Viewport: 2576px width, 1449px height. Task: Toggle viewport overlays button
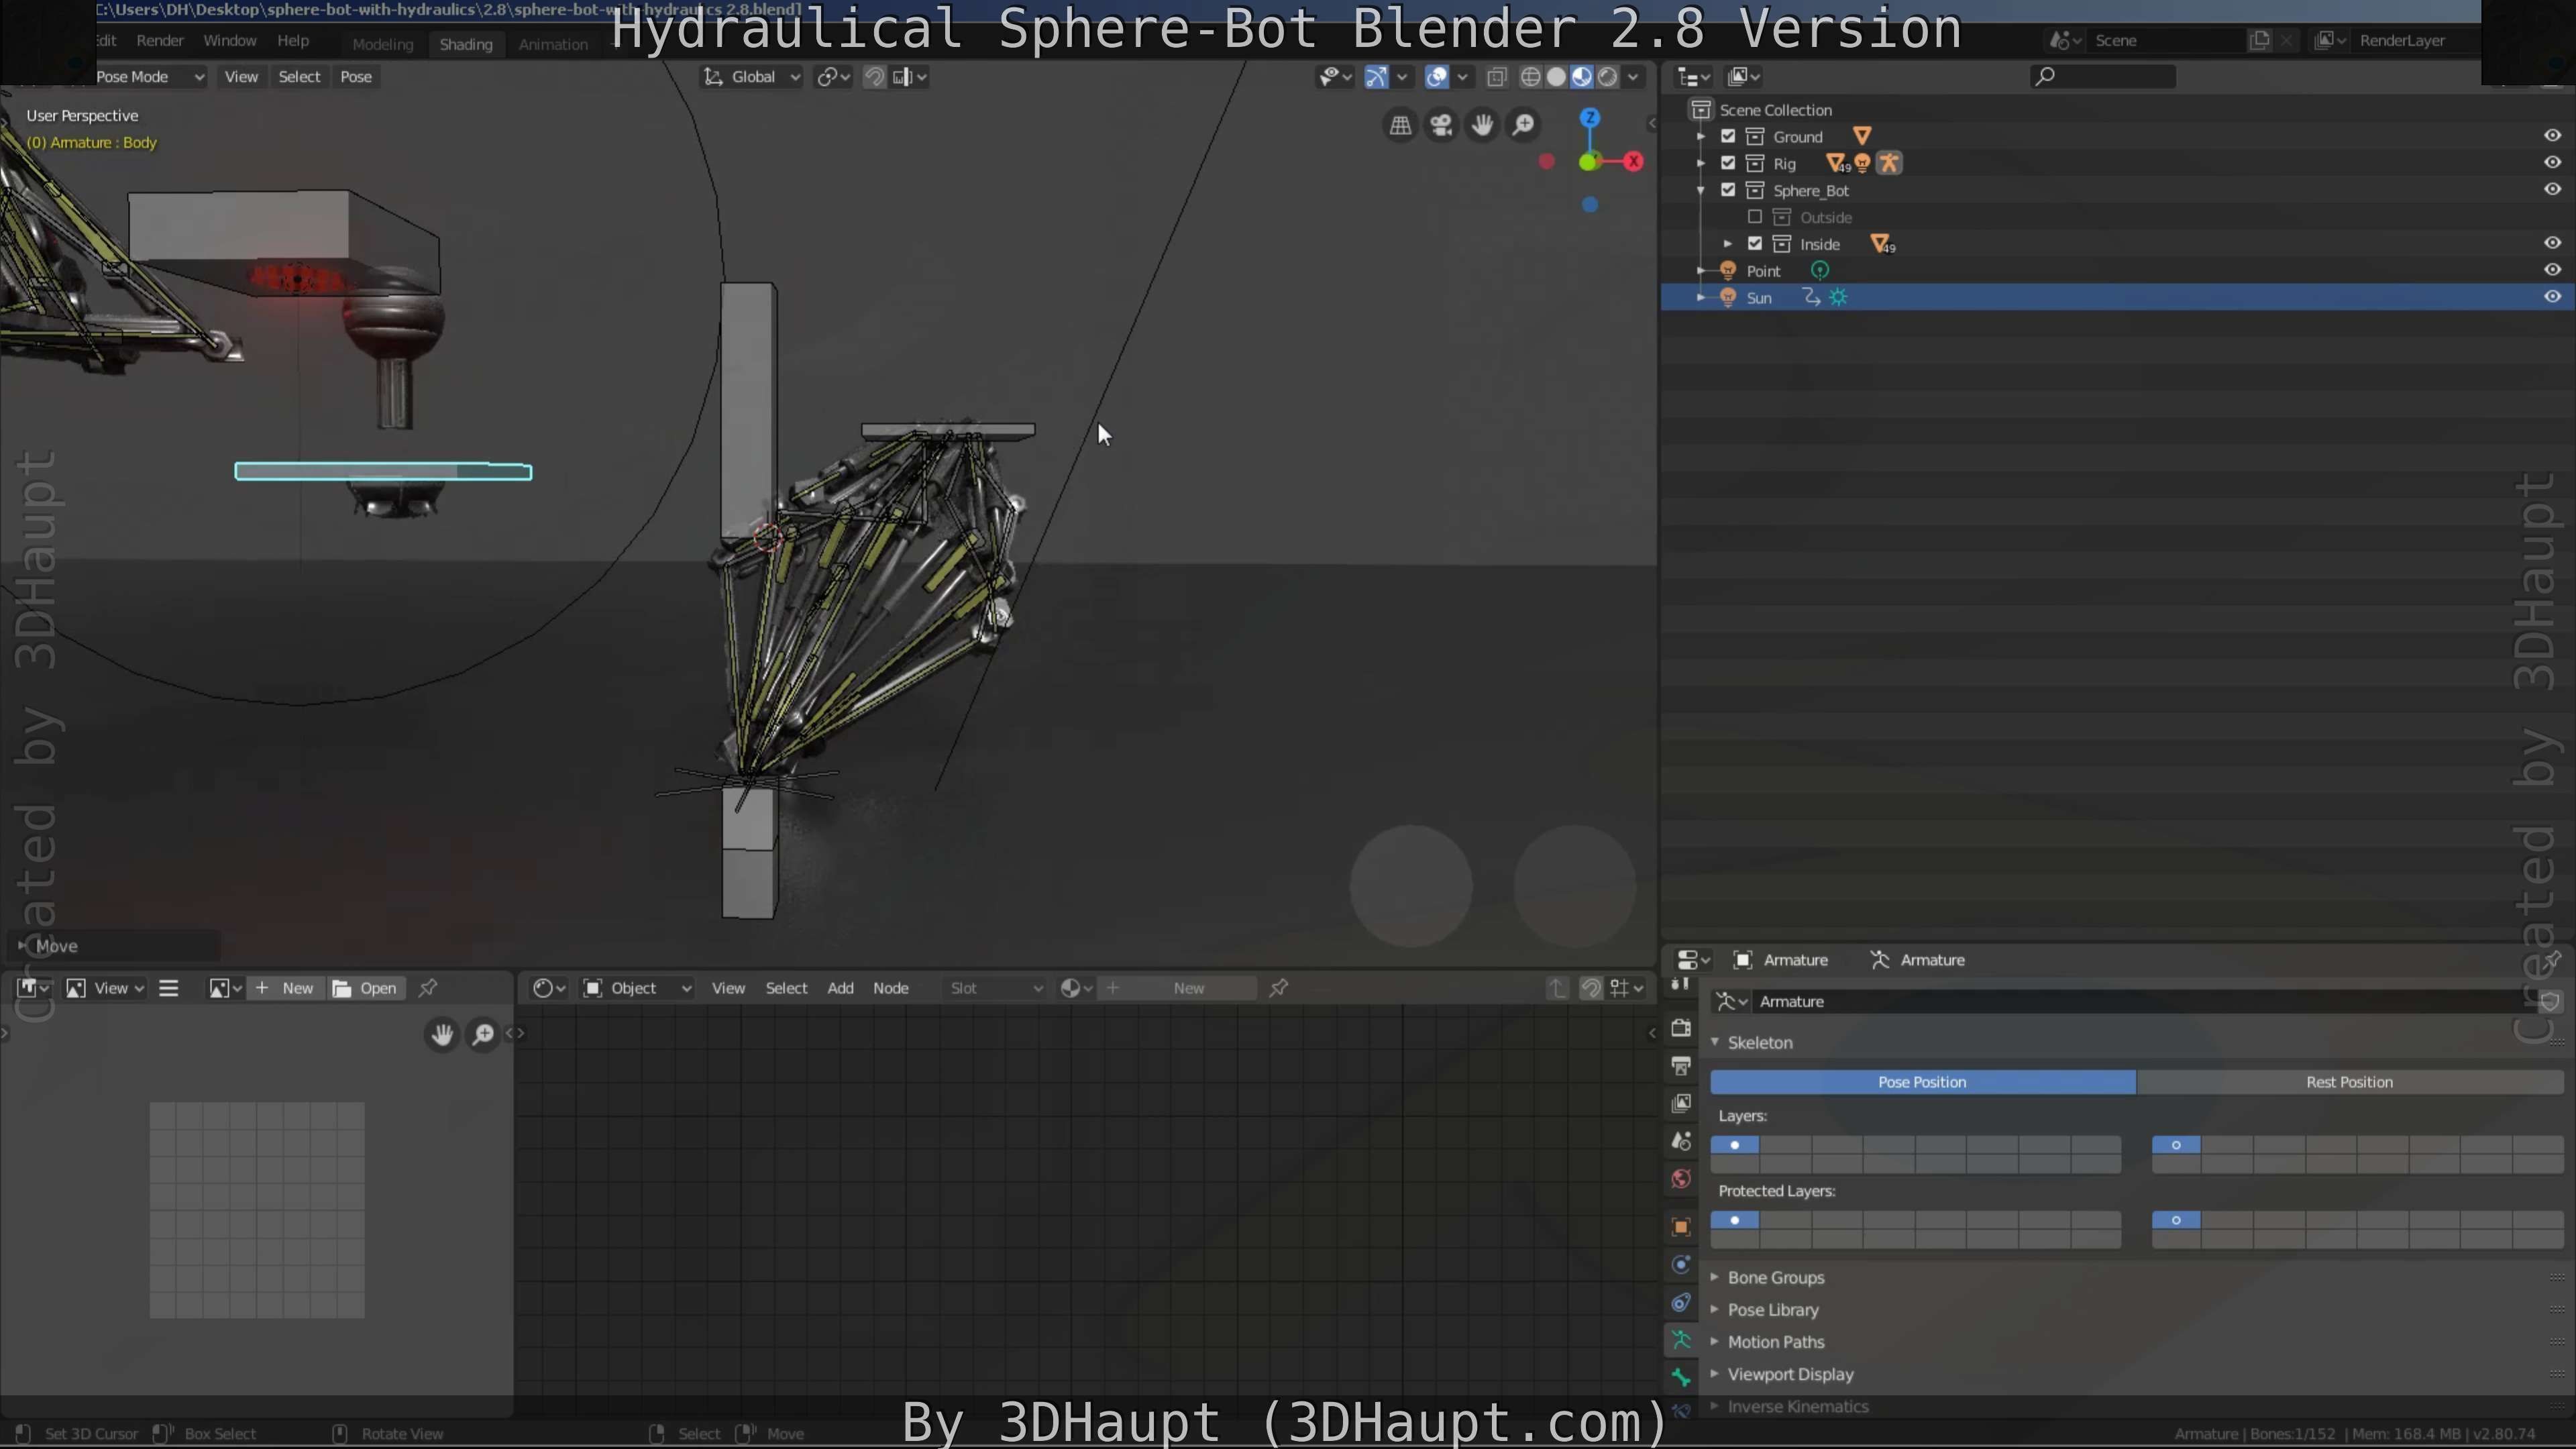[x=1437, y=77]
